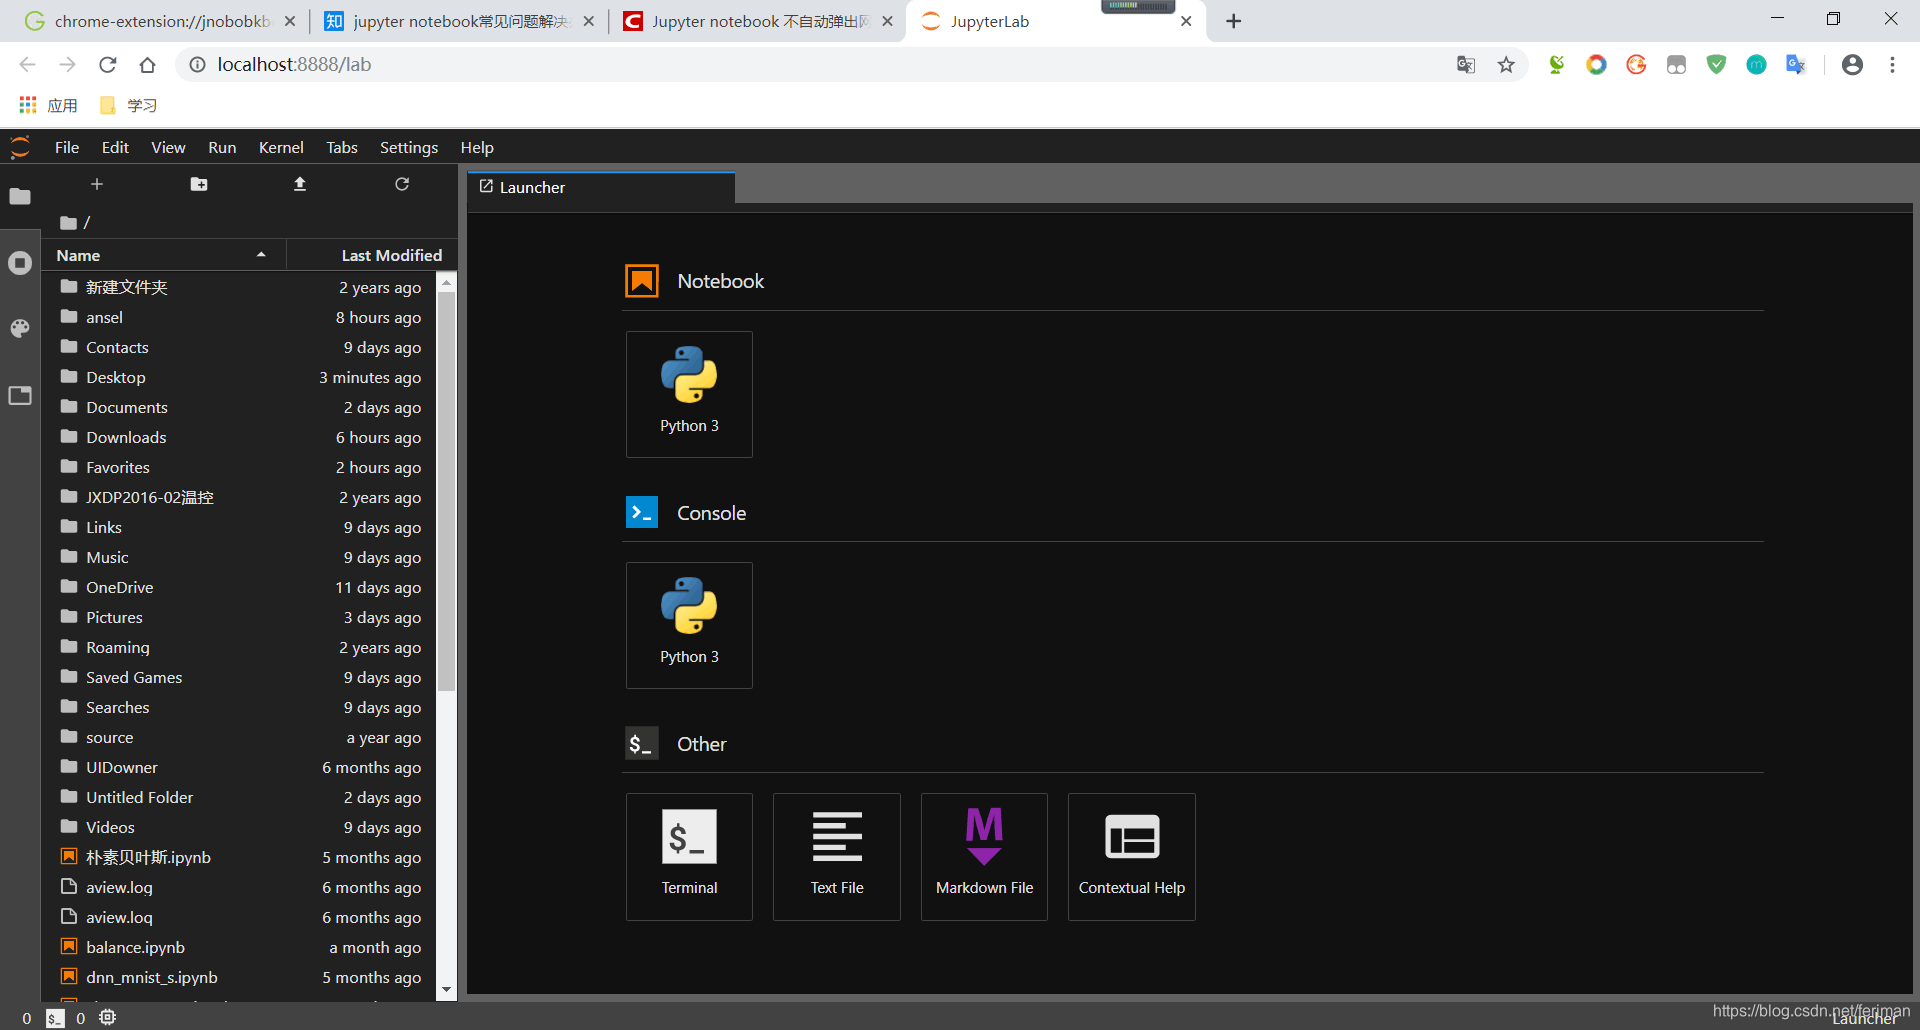Open the View menu
Viewport: 1920px width, 1030px height.
[168, 147]
